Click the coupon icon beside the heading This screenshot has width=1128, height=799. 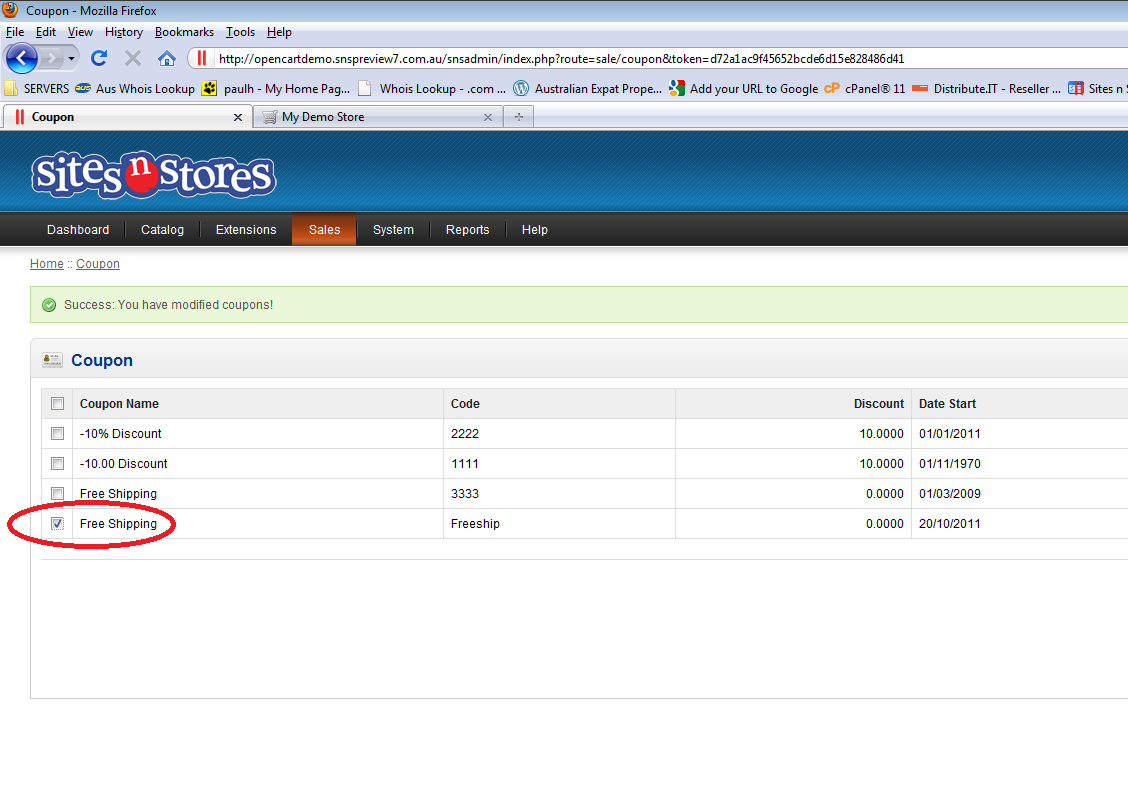coord(52,360)
